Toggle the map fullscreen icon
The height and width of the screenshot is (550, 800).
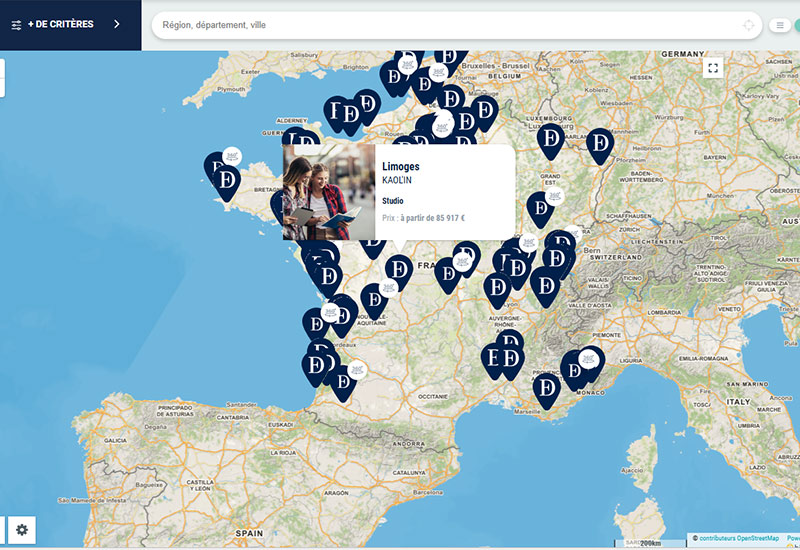pos(713,67)
